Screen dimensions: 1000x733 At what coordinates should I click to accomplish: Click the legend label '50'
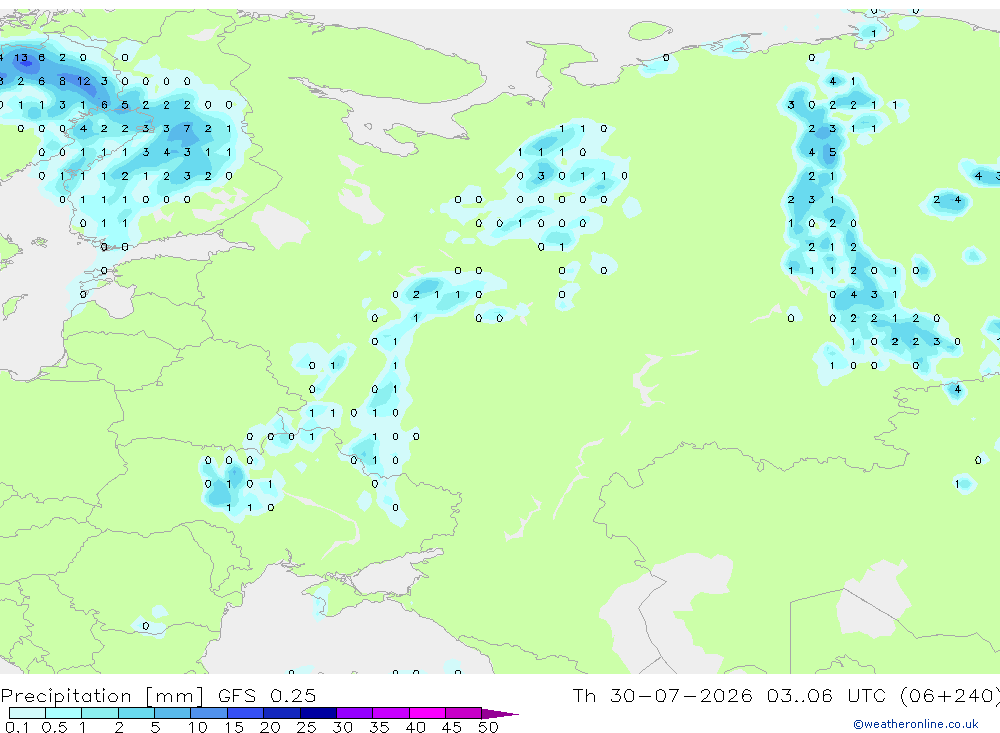tap(488, 727)
